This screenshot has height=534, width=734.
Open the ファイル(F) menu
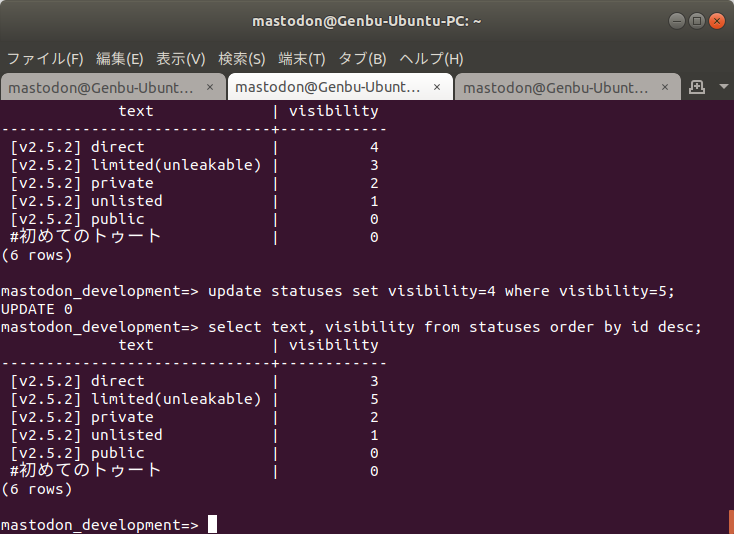click(x=45, y=58)
